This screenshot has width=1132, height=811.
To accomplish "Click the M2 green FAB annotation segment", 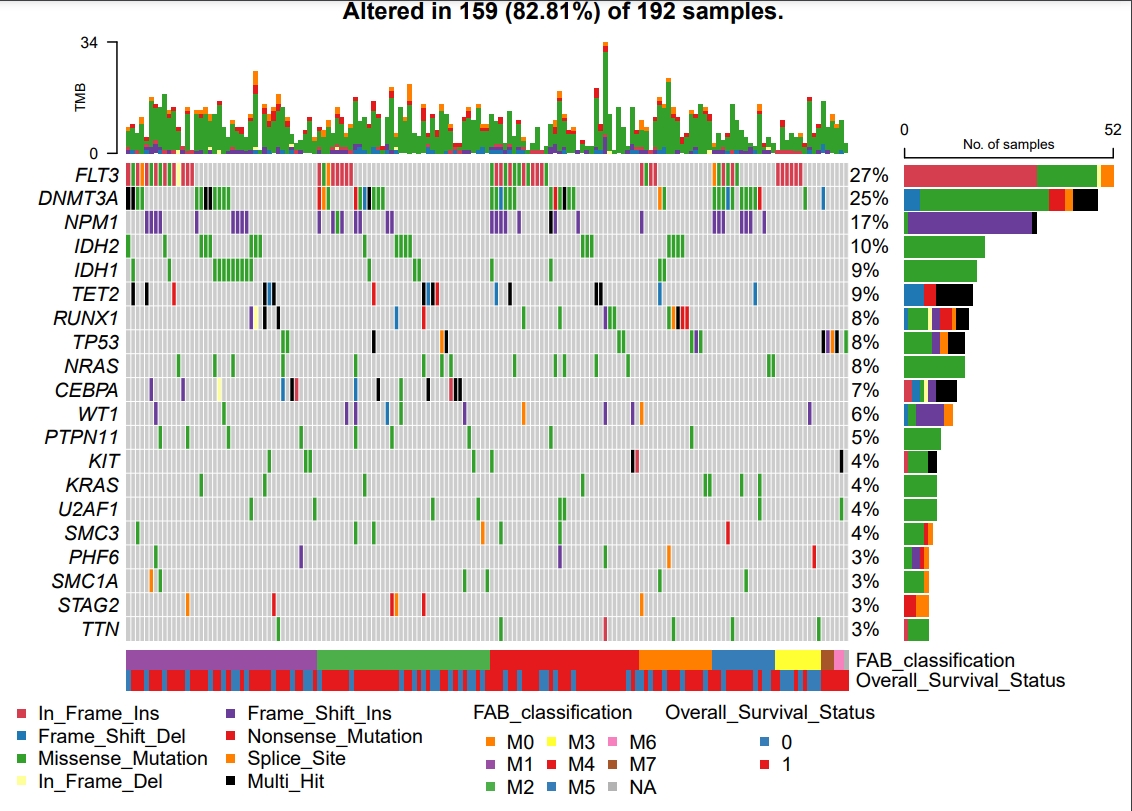I will pos(403,659).
